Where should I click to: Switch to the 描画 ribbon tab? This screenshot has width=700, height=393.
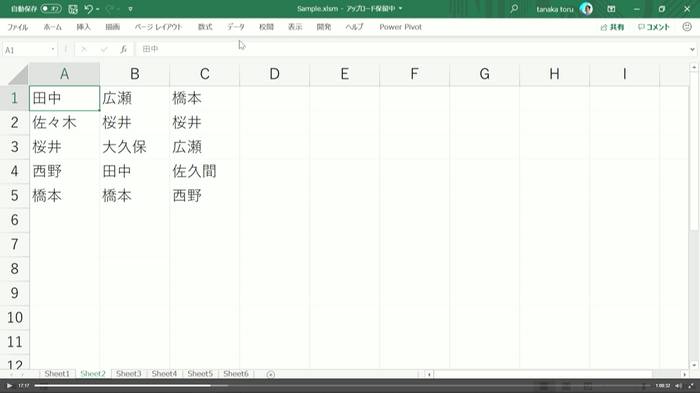pos(112,27)
